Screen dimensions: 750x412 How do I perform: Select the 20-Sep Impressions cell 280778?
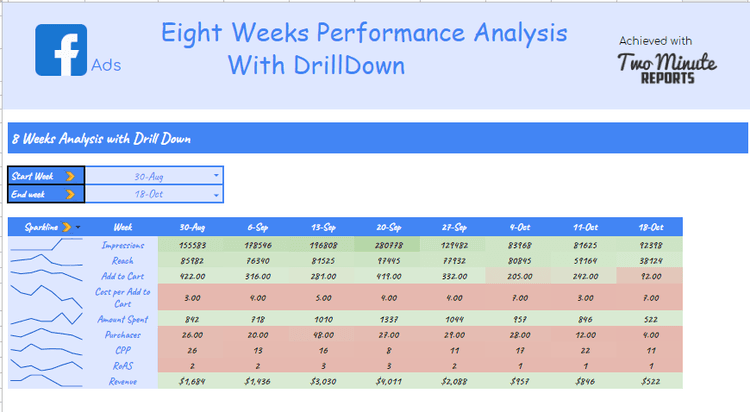click(x=387, y=244)
